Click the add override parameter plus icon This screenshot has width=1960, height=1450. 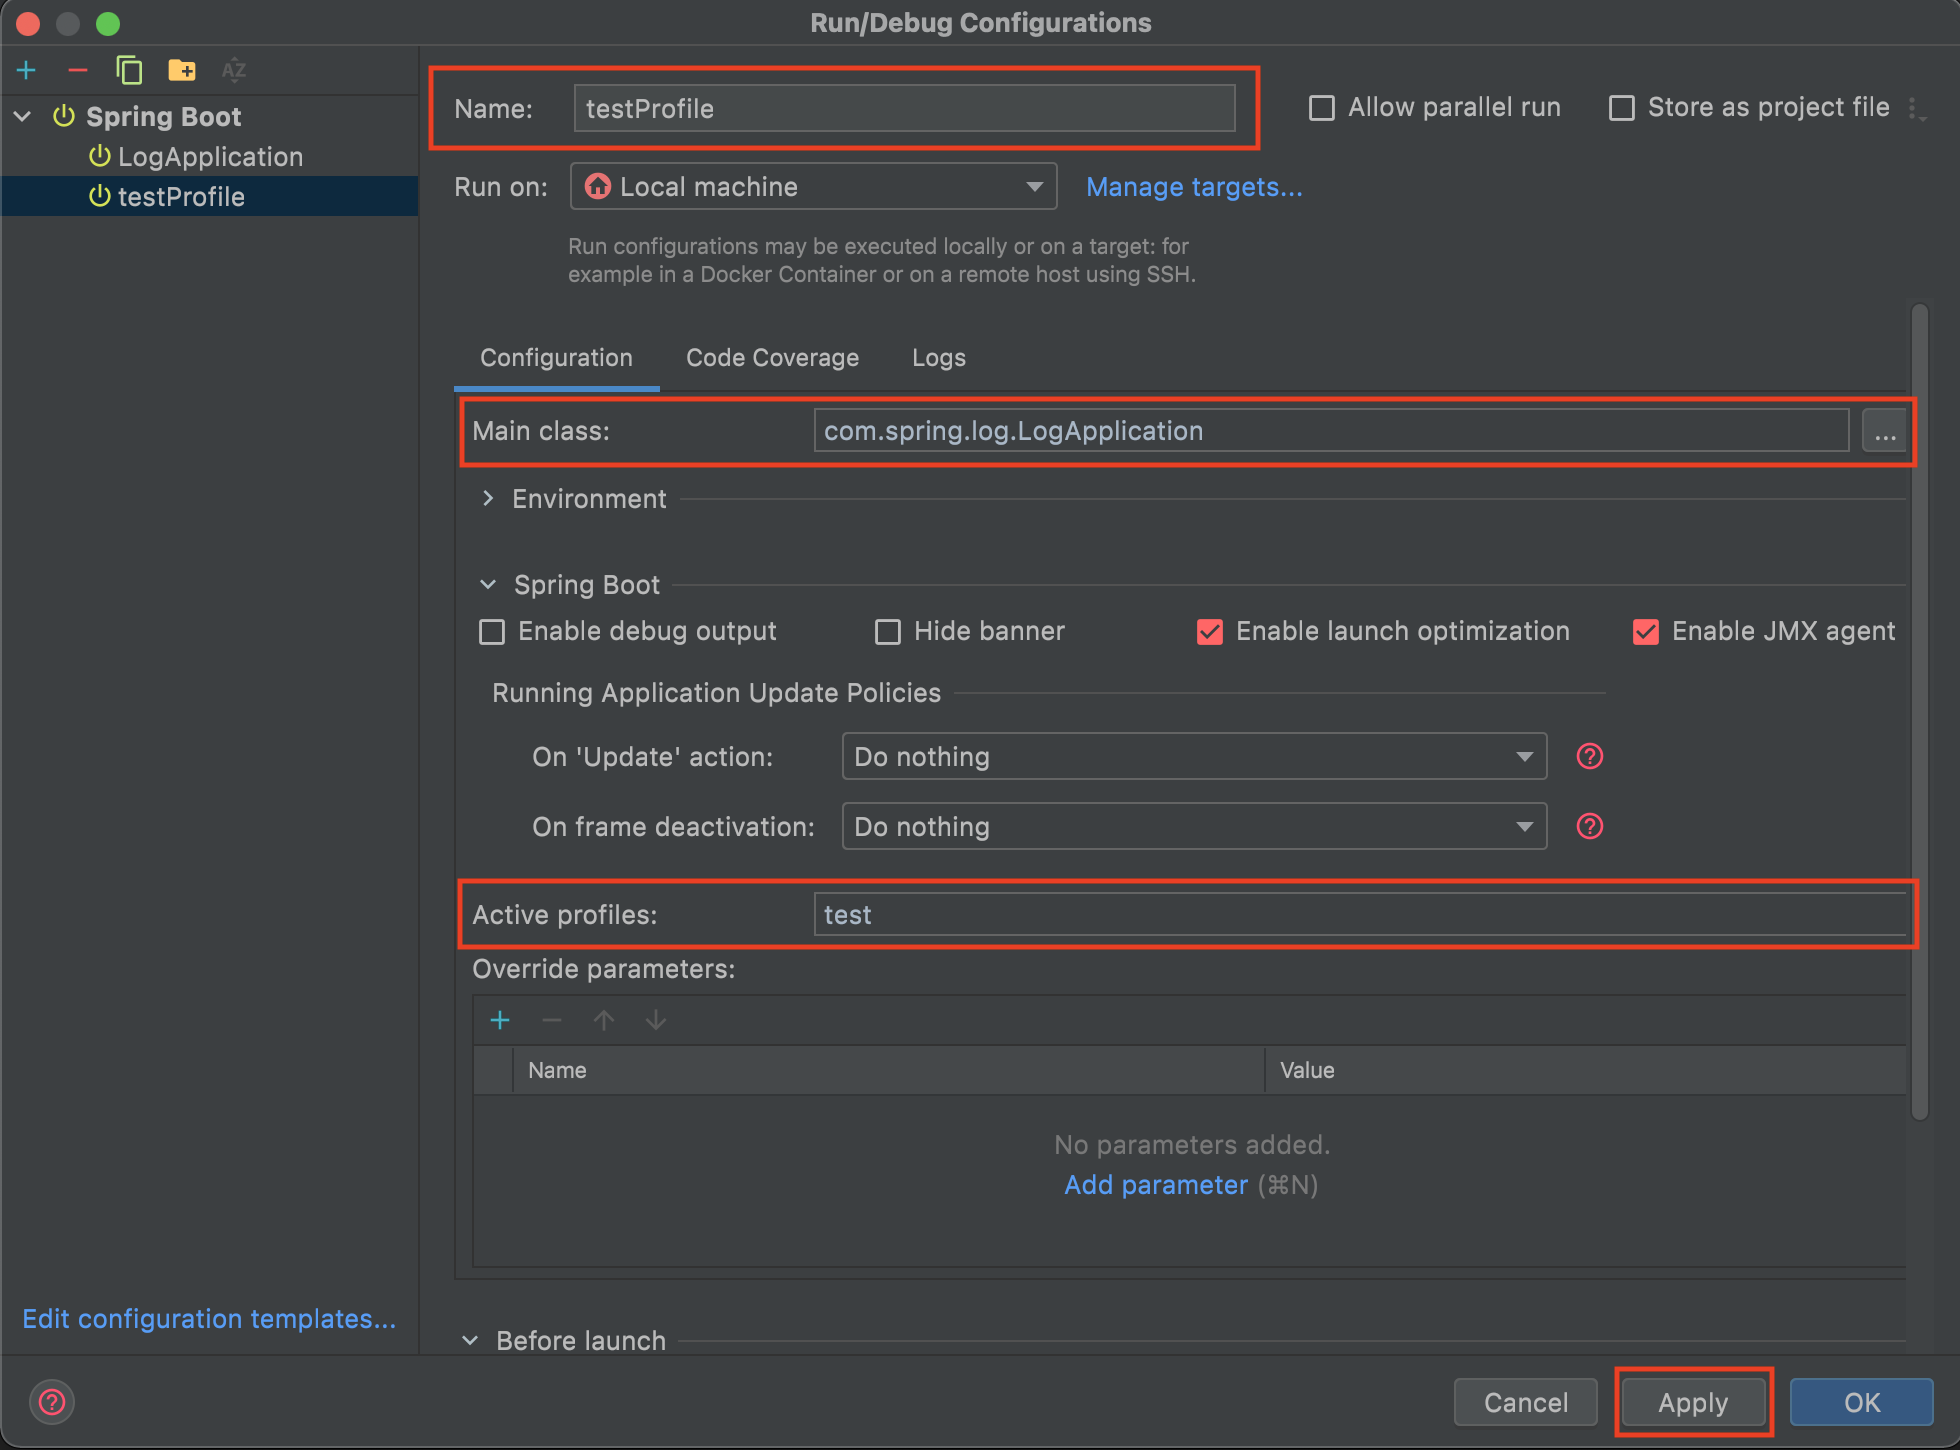point(500,1020)
